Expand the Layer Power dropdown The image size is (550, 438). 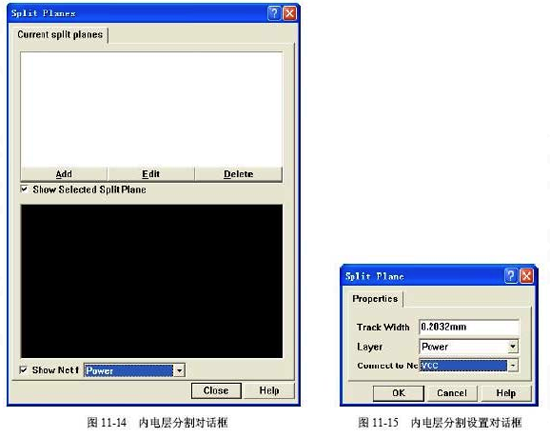[513, 346]
